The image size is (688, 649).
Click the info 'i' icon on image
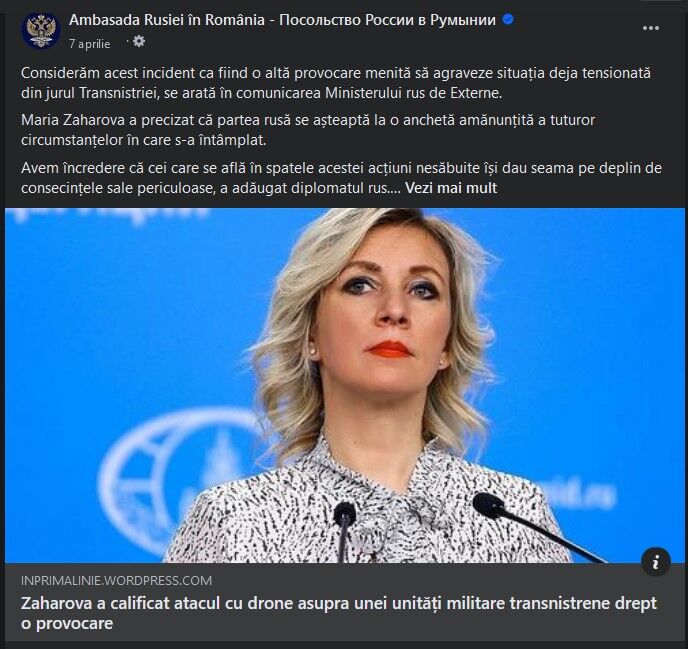point(656,562)
